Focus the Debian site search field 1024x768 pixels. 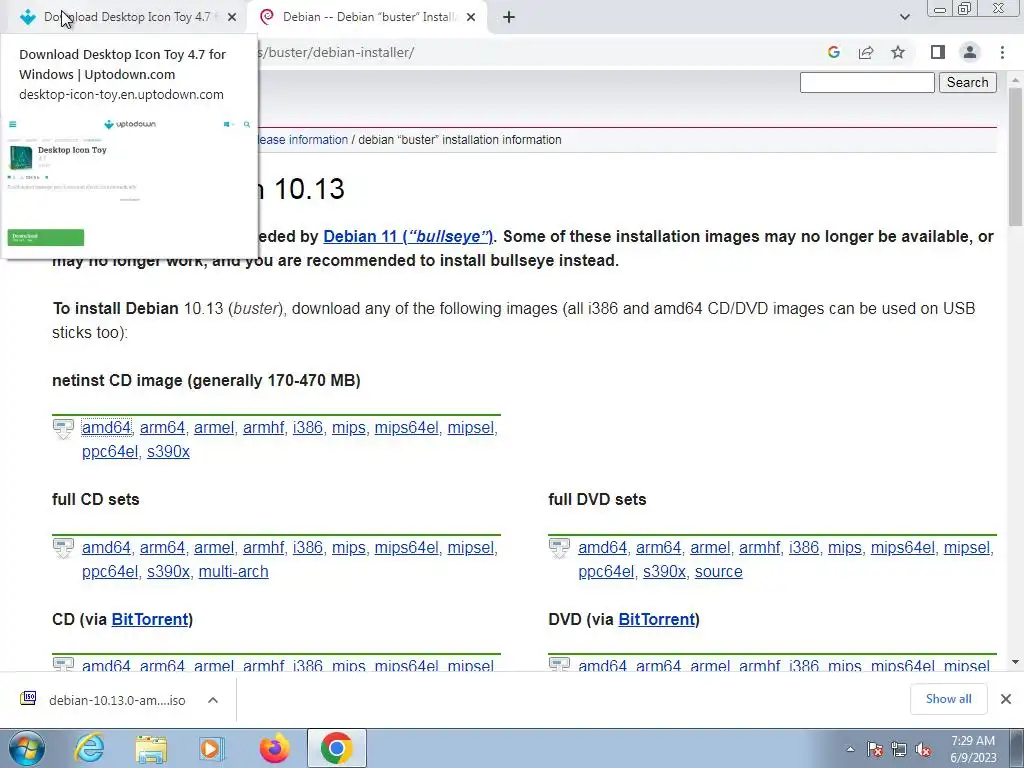[x=867, y=82]
